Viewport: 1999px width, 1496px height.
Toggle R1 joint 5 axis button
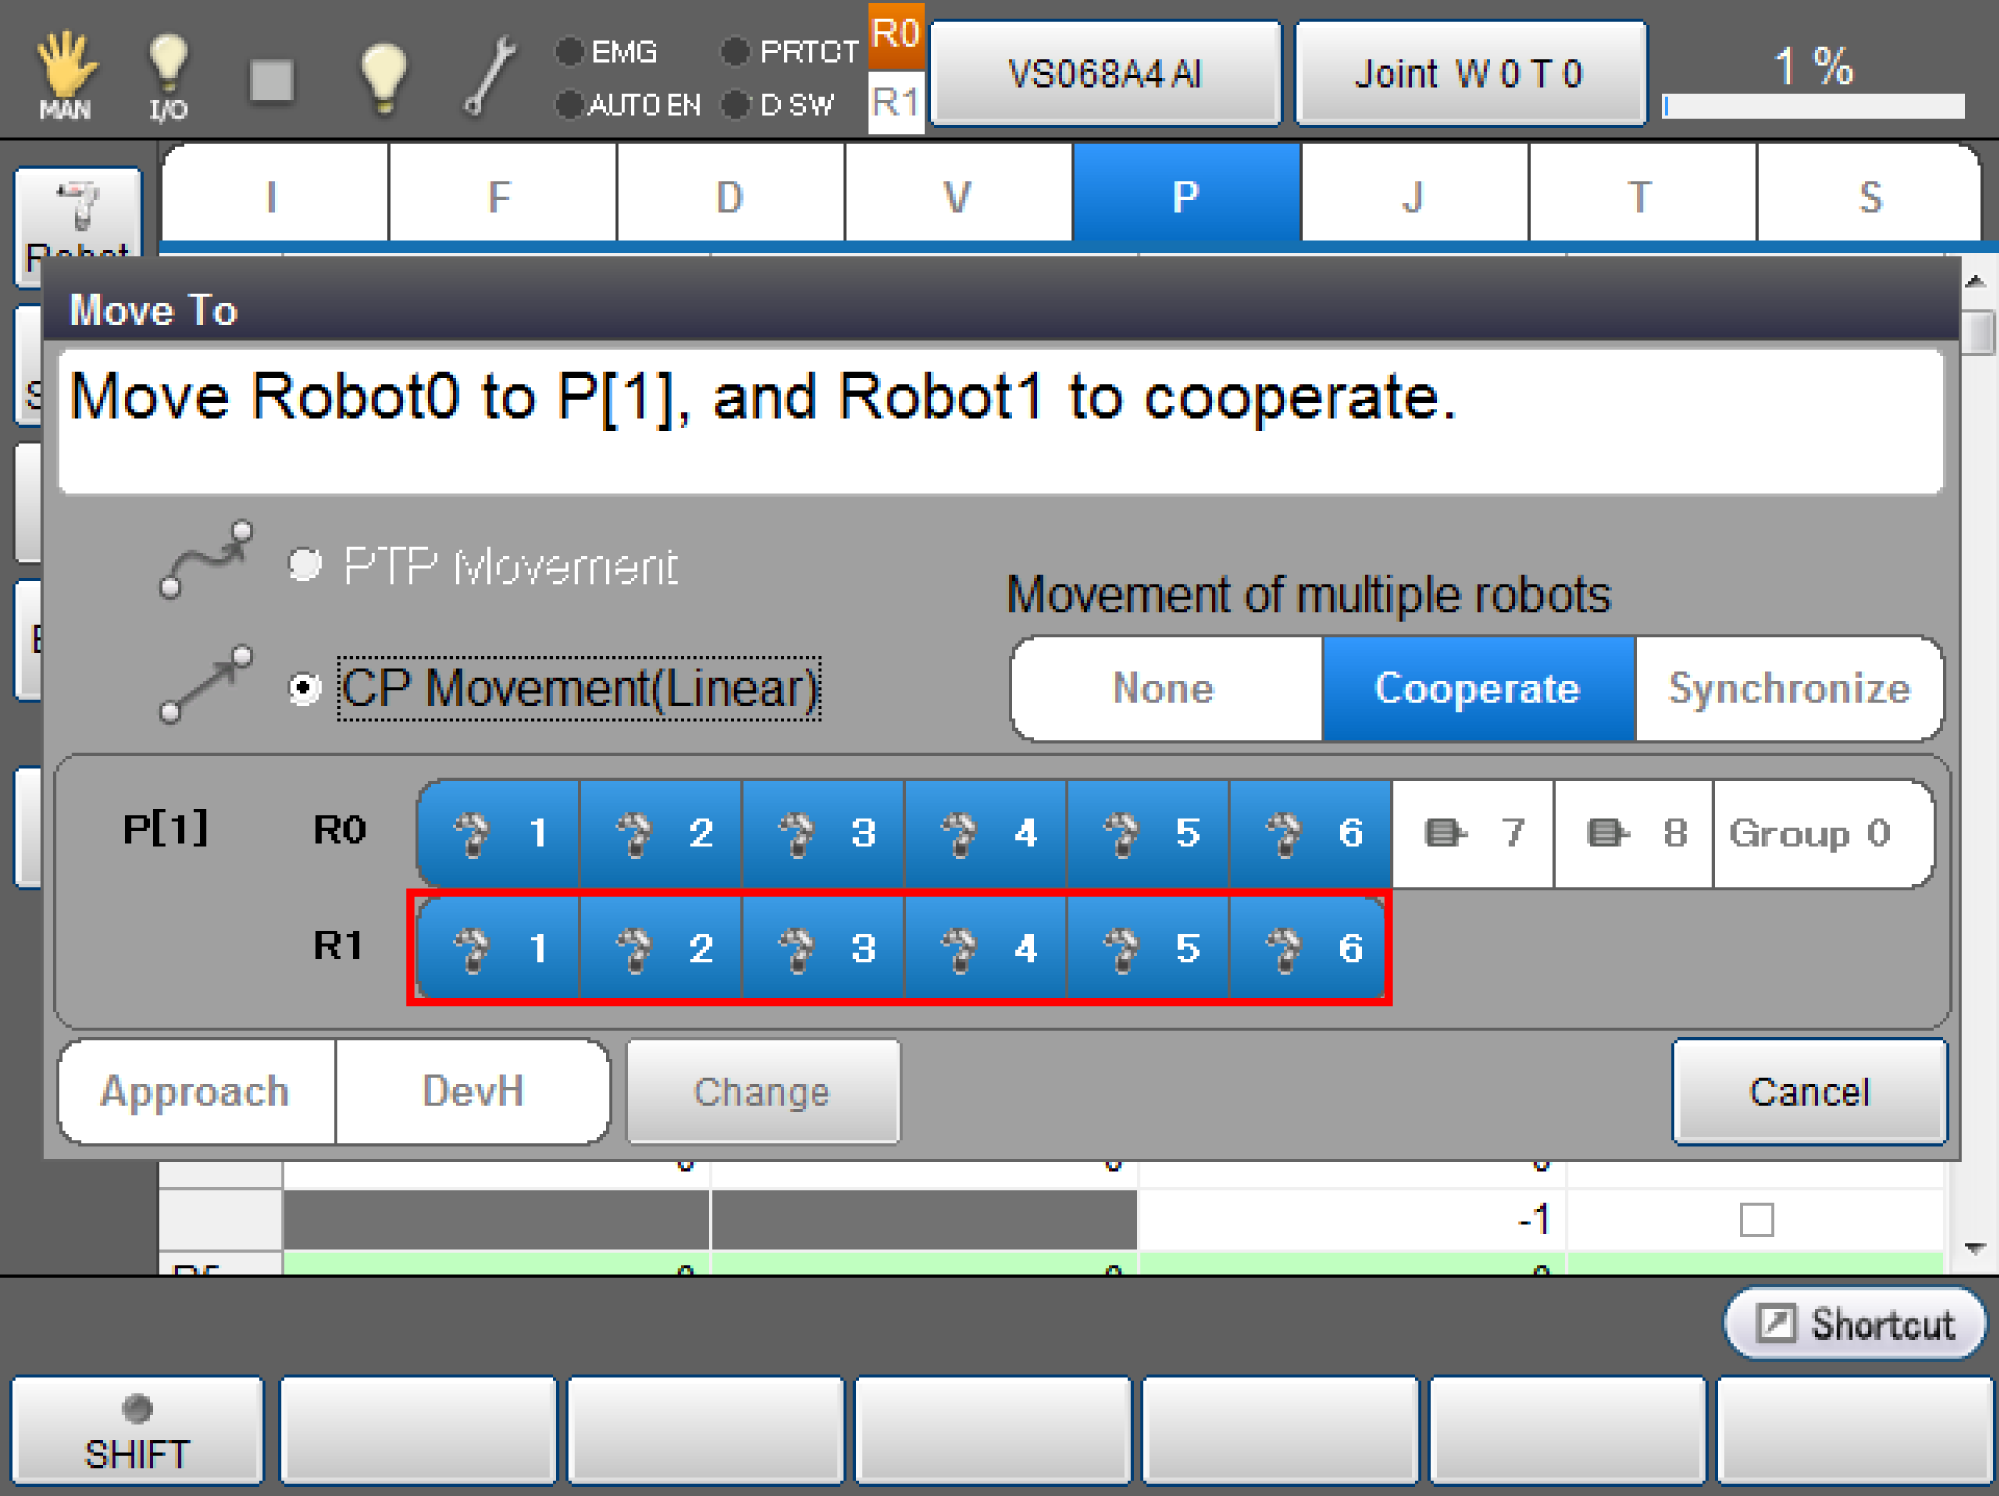[x=1148, y=947]
